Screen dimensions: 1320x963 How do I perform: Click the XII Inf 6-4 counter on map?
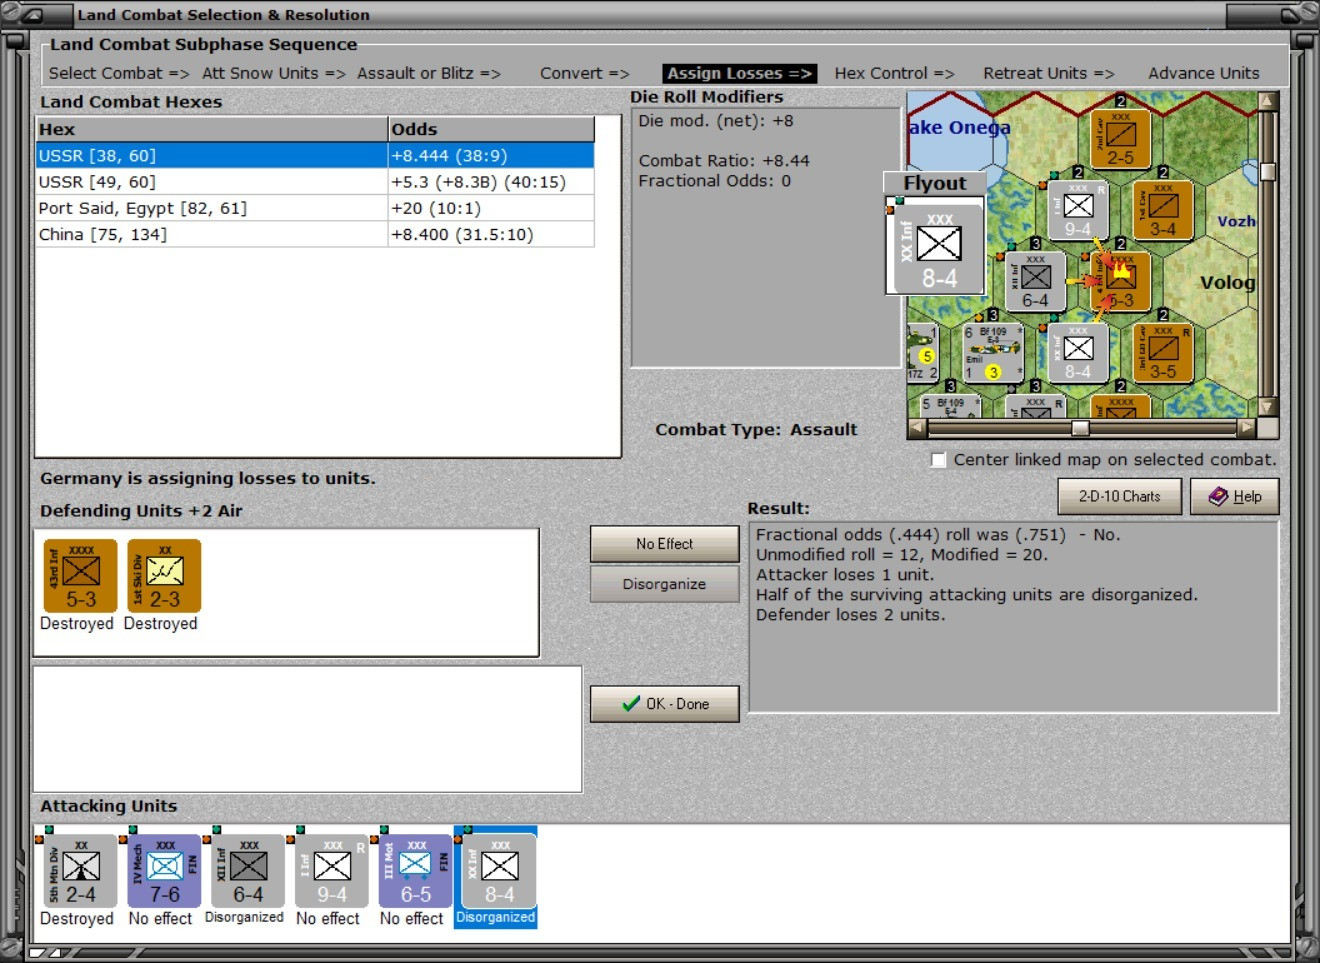pos(1035,281)
